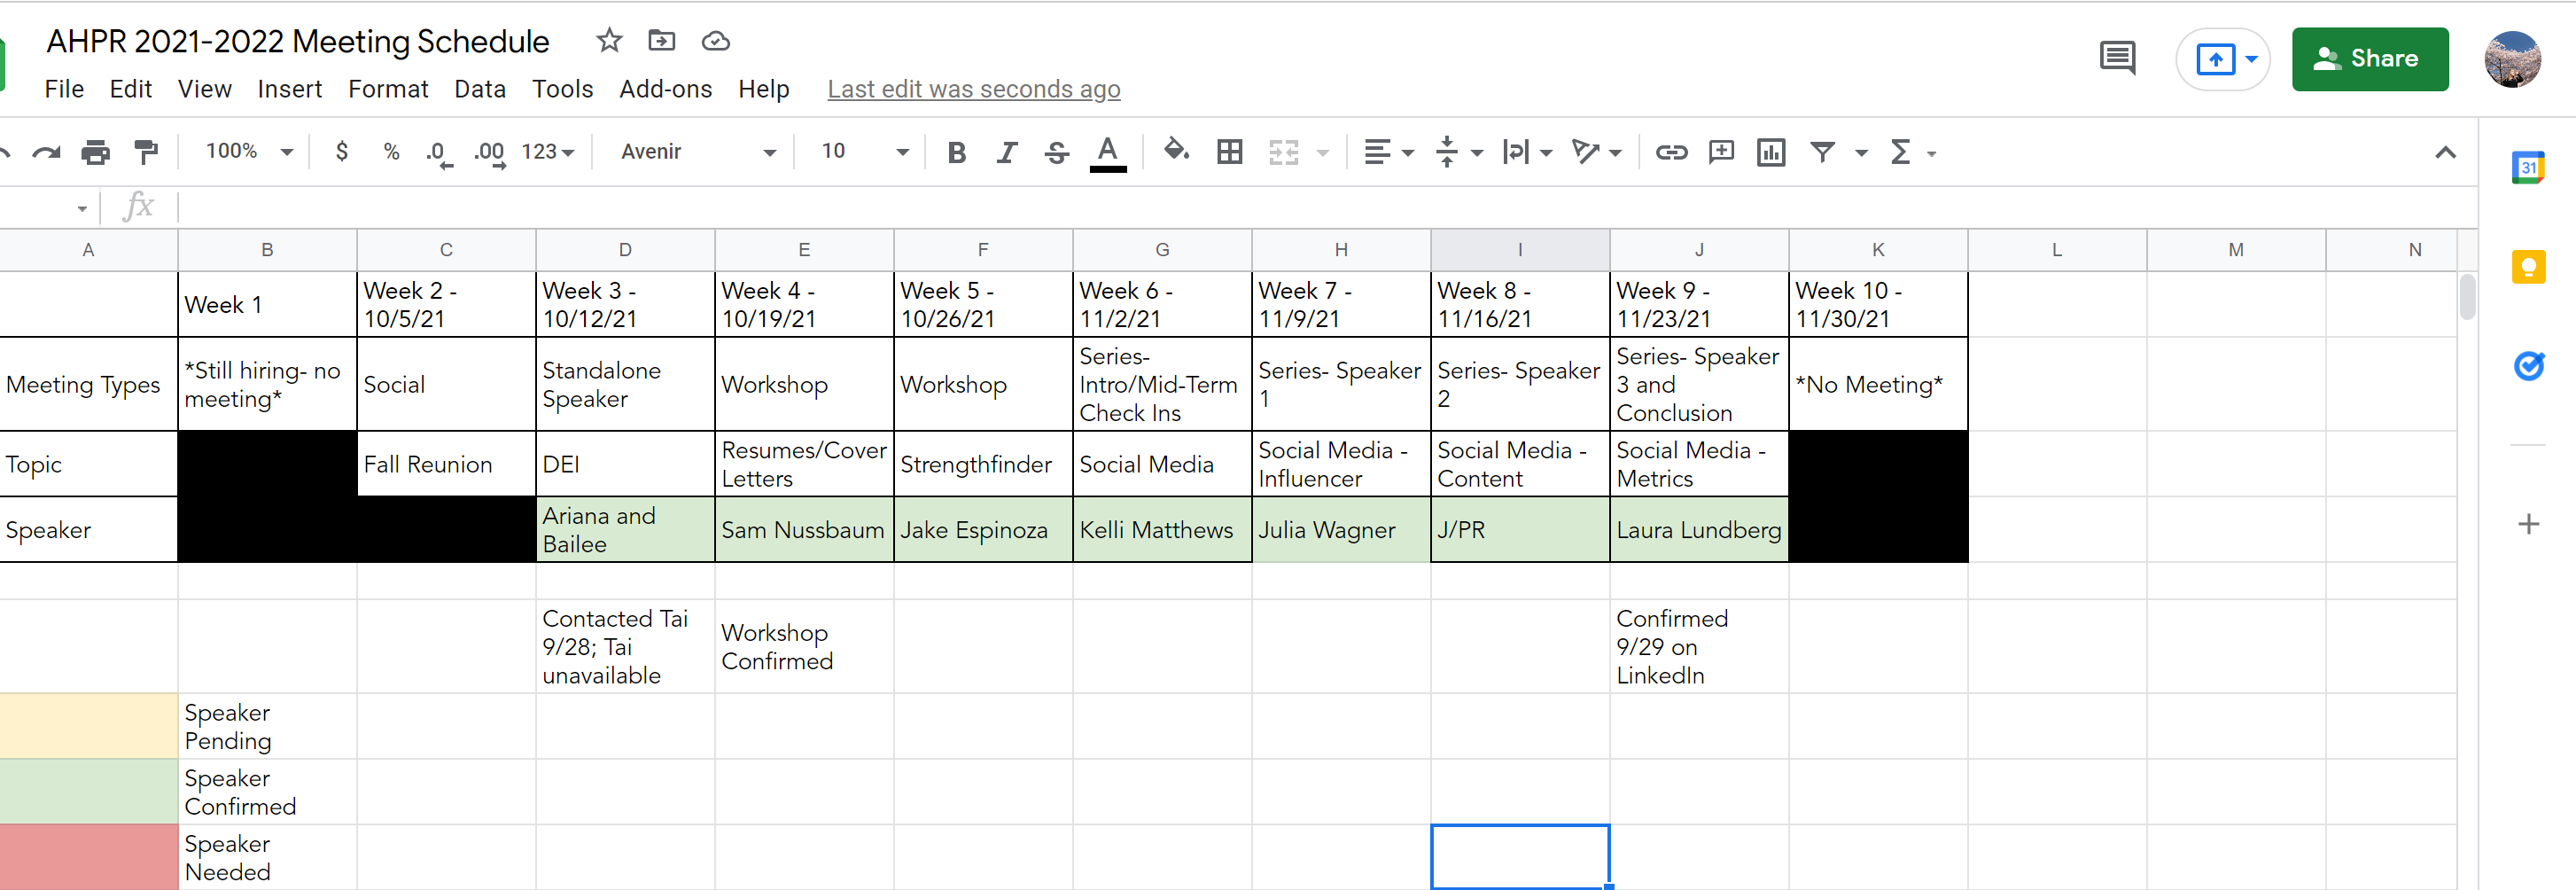Image resolution: width=2576 pixels, height=890 pixels.
Task: Click the print icon in toolbar
Action: pyautogui.click(x=95, y=152)
